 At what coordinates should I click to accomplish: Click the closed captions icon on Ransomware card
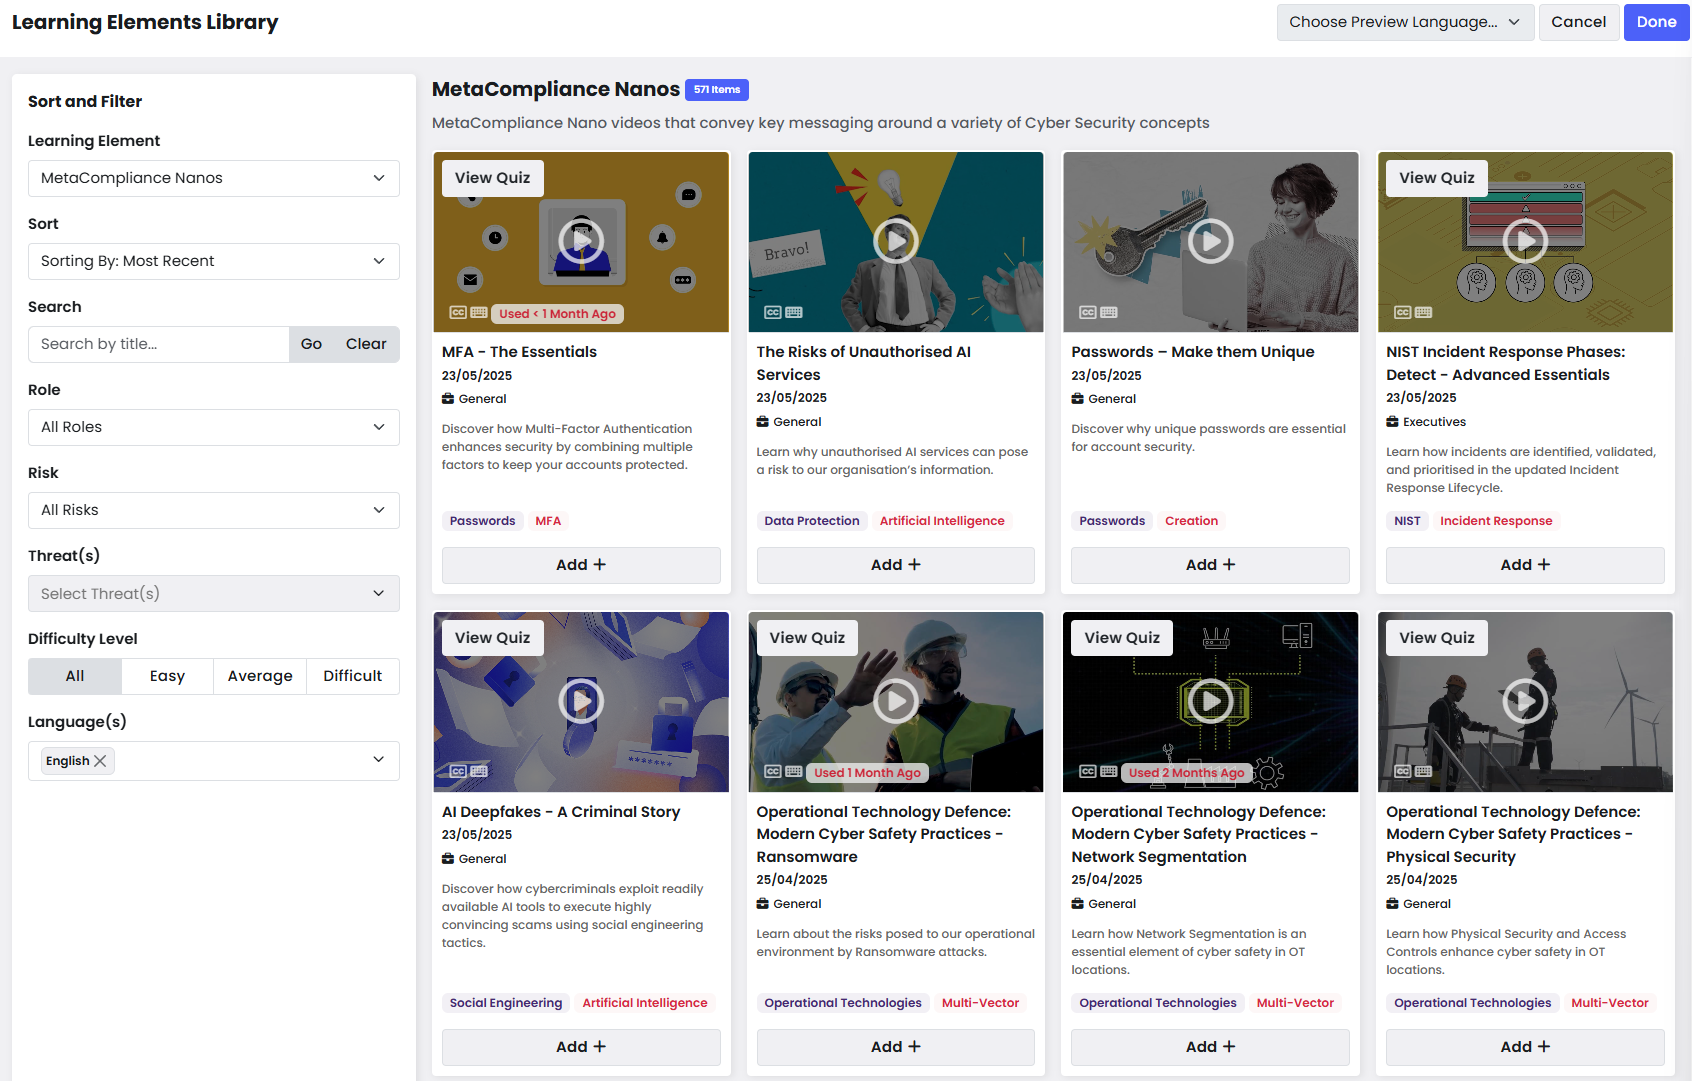(773, 772)
